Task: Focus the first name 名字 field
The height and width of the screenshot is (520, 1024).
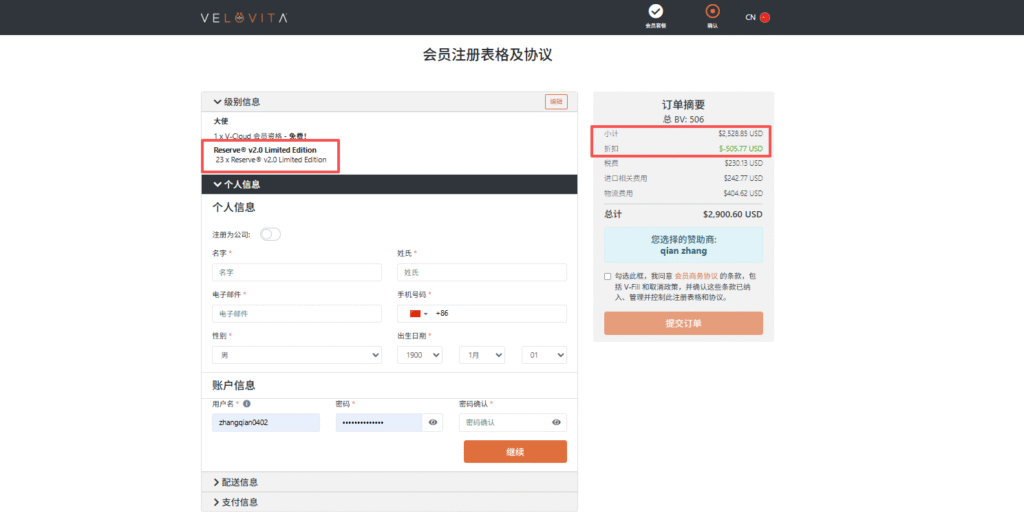Action: (297, 272)
